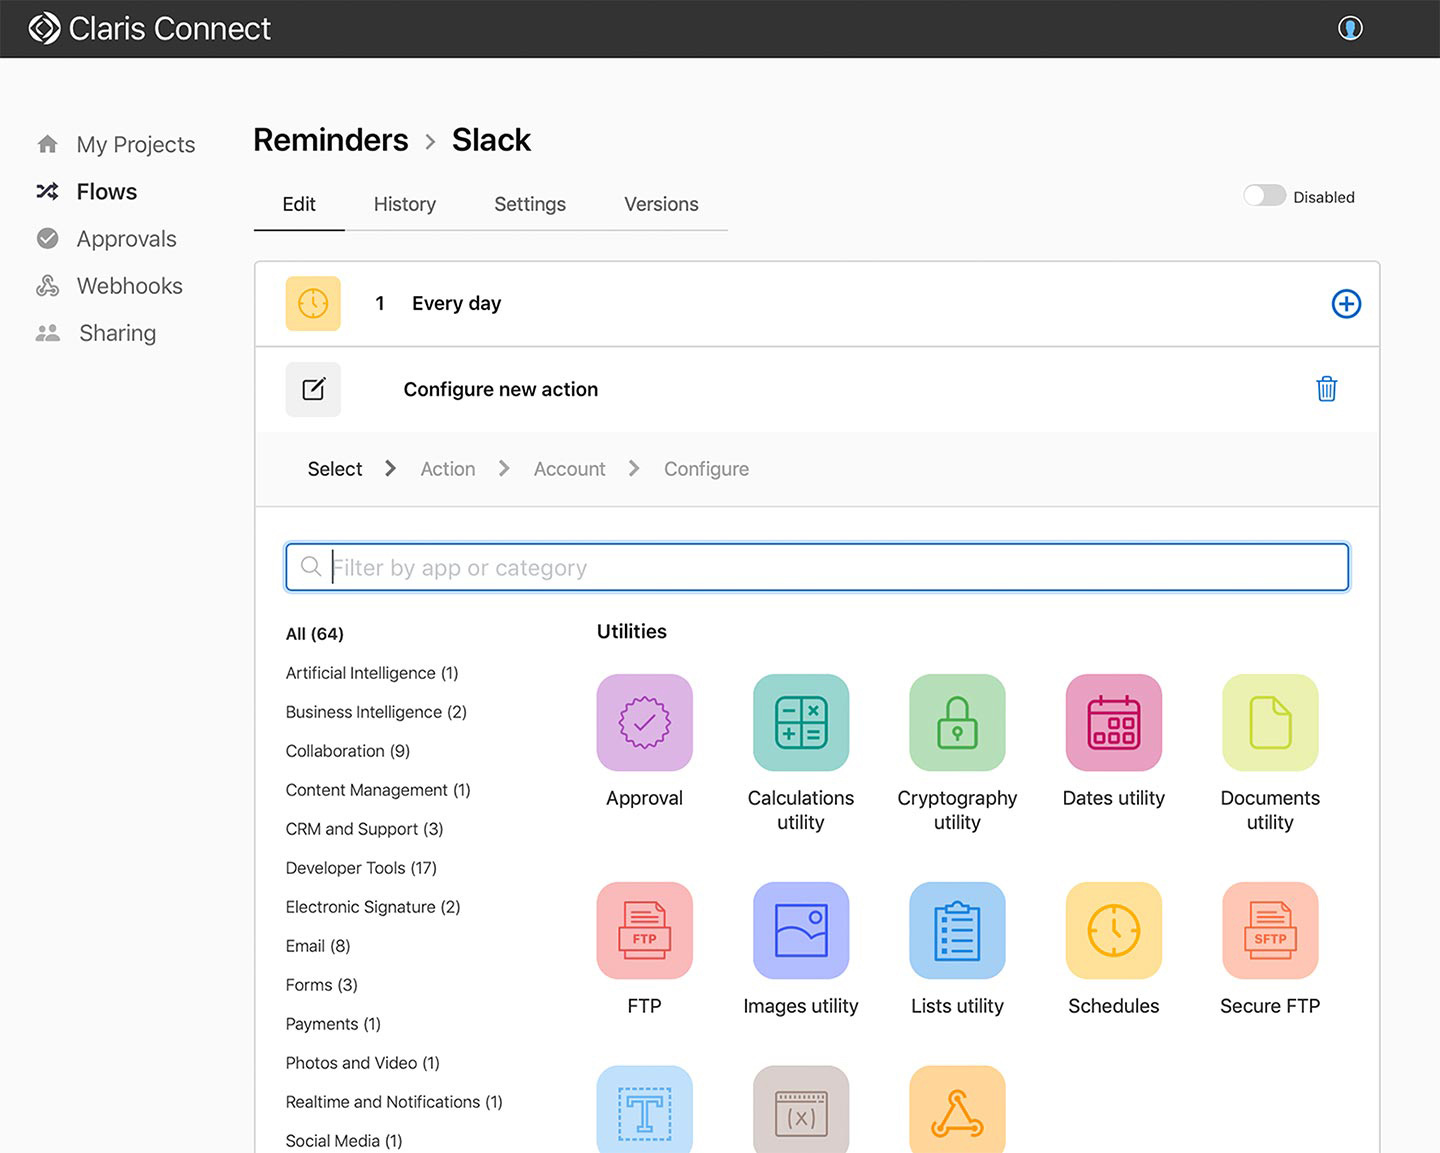
Task: Select the Schedules utility icon
Action: 1114,930
